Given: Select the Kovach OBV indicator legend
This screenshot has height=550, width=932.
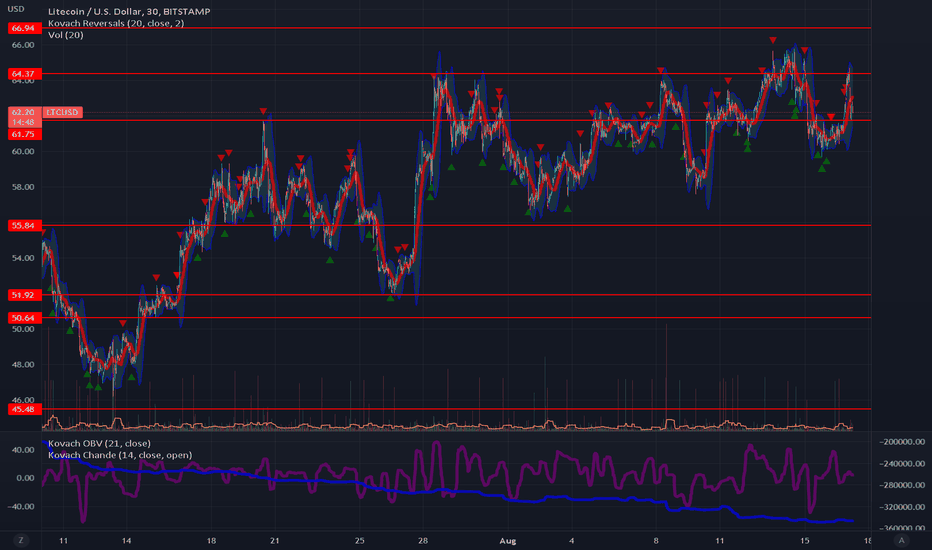Looking at the screenshot, I should coord(99,444).
